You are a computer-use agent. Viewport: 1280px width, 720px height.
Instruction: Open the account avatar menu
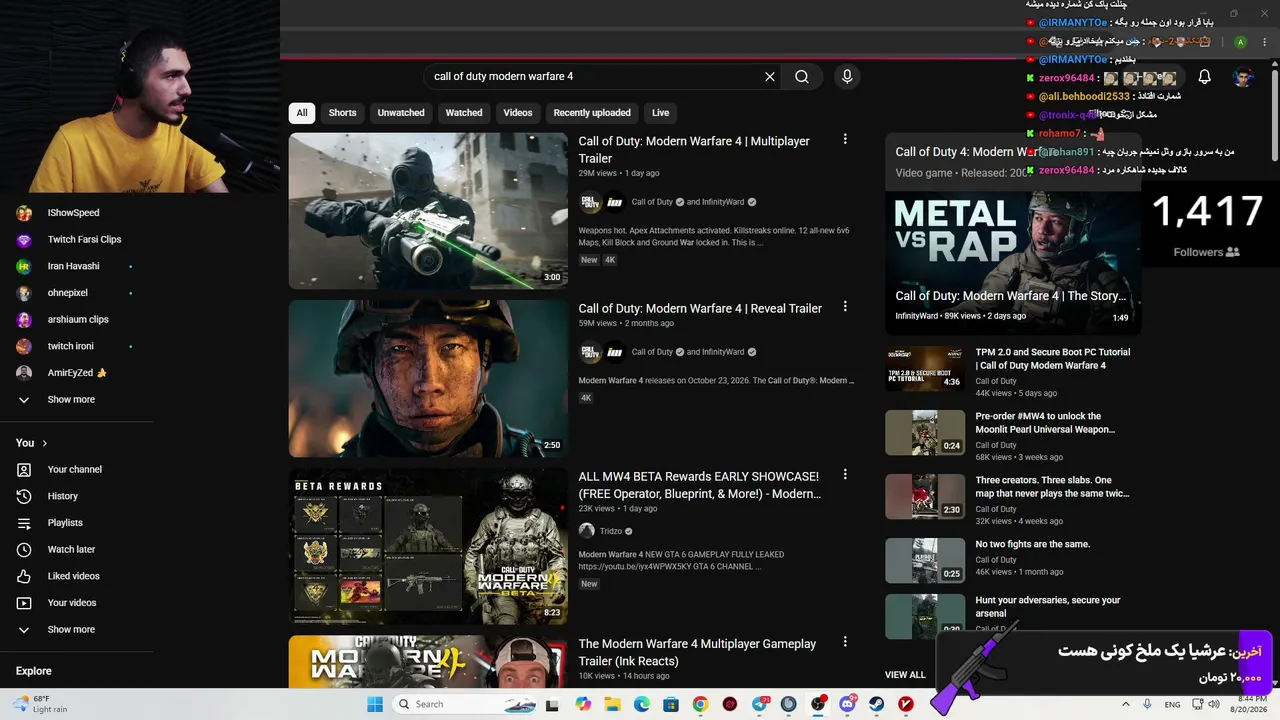coord(1243,77)
